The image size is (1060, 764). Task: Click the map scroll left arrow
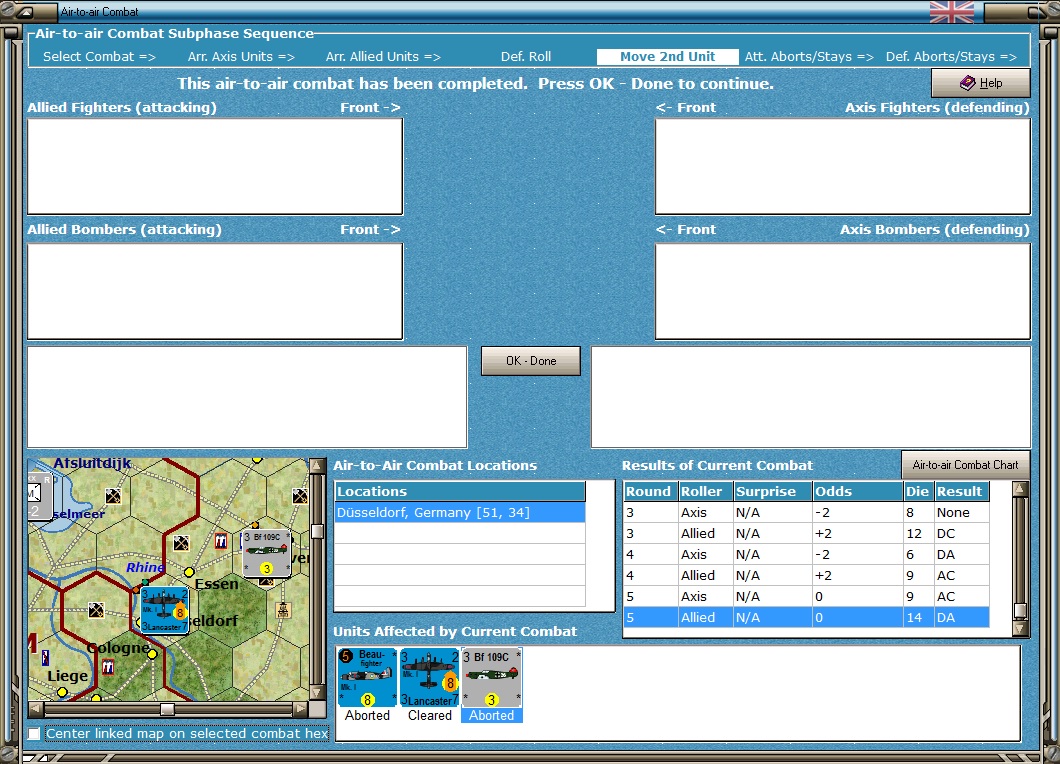(x=36, y=709)
